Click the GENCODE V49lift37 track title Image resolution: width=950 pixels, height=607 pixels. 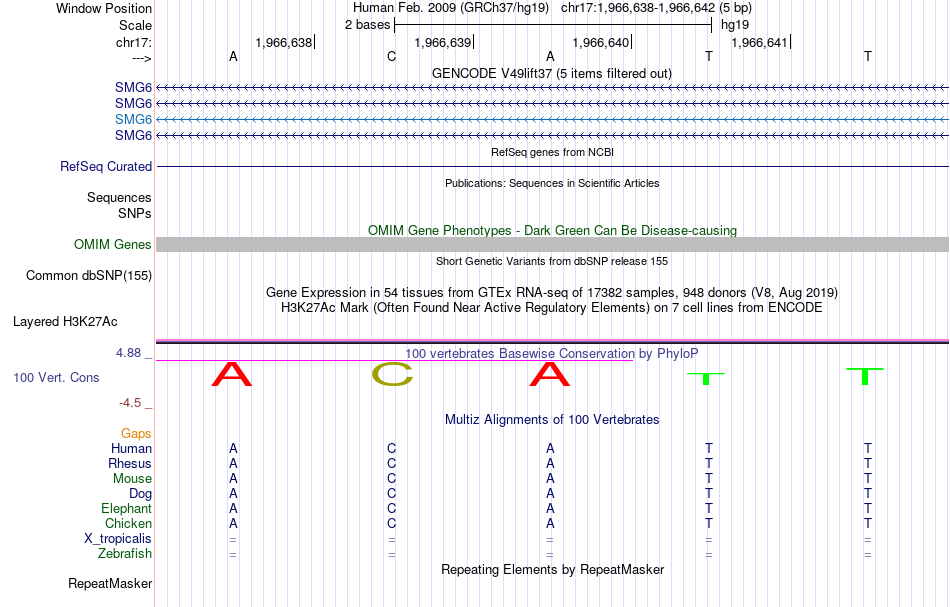point(552,73)
